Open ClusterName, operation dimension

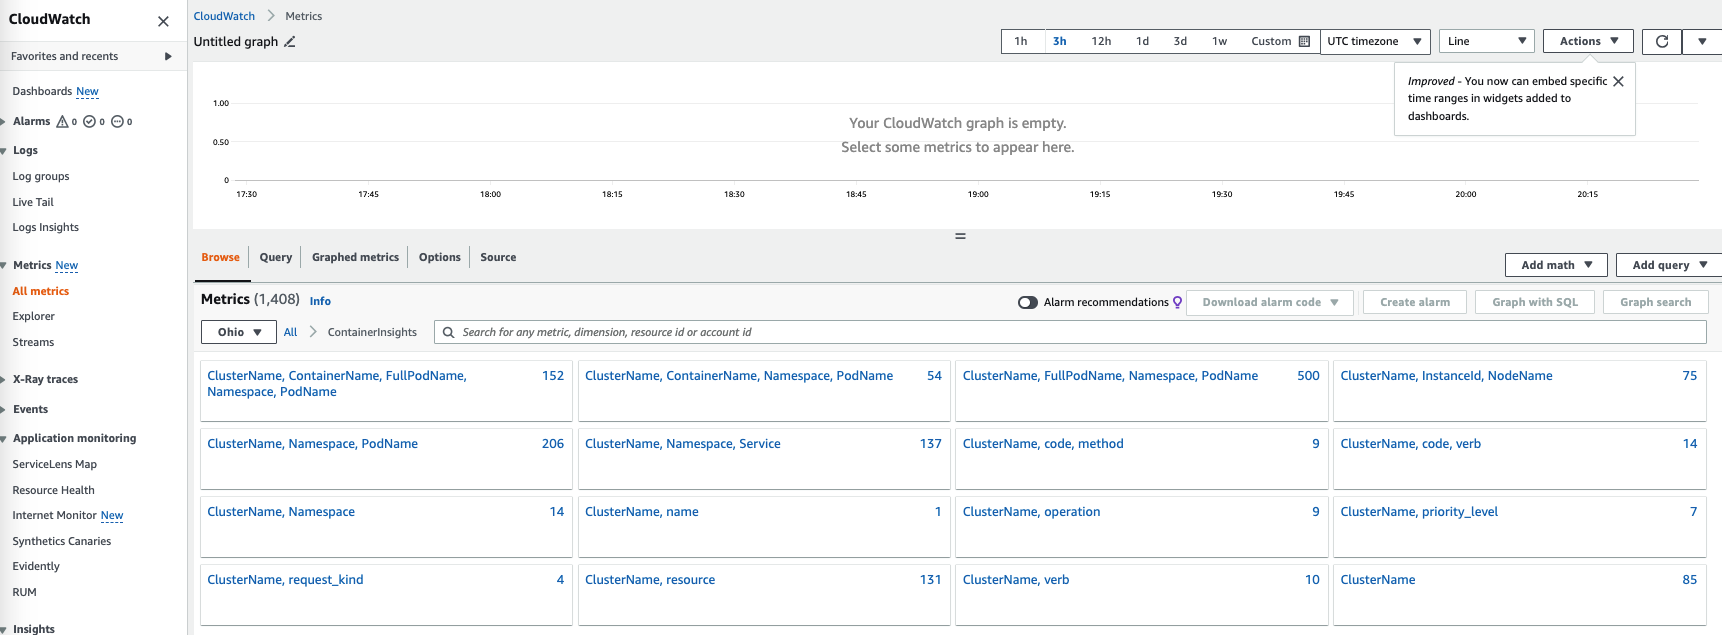click(1031, 512)
